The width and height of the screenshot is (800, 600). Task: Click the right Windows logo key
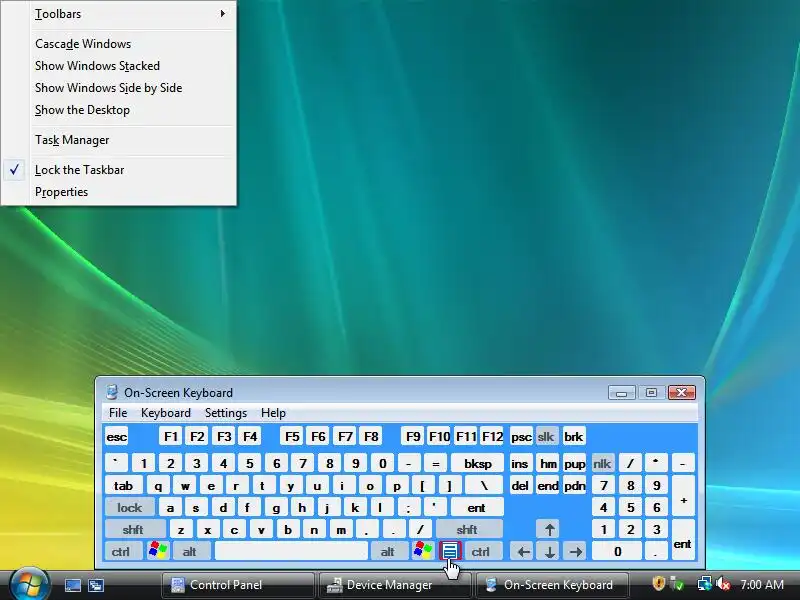[423, 551]
